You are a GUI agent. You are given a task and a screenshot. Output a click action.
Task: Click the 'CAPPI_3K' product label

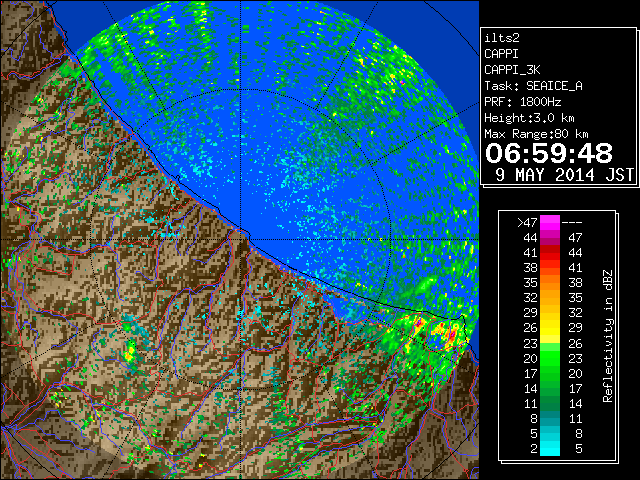(x=512, y=70)
